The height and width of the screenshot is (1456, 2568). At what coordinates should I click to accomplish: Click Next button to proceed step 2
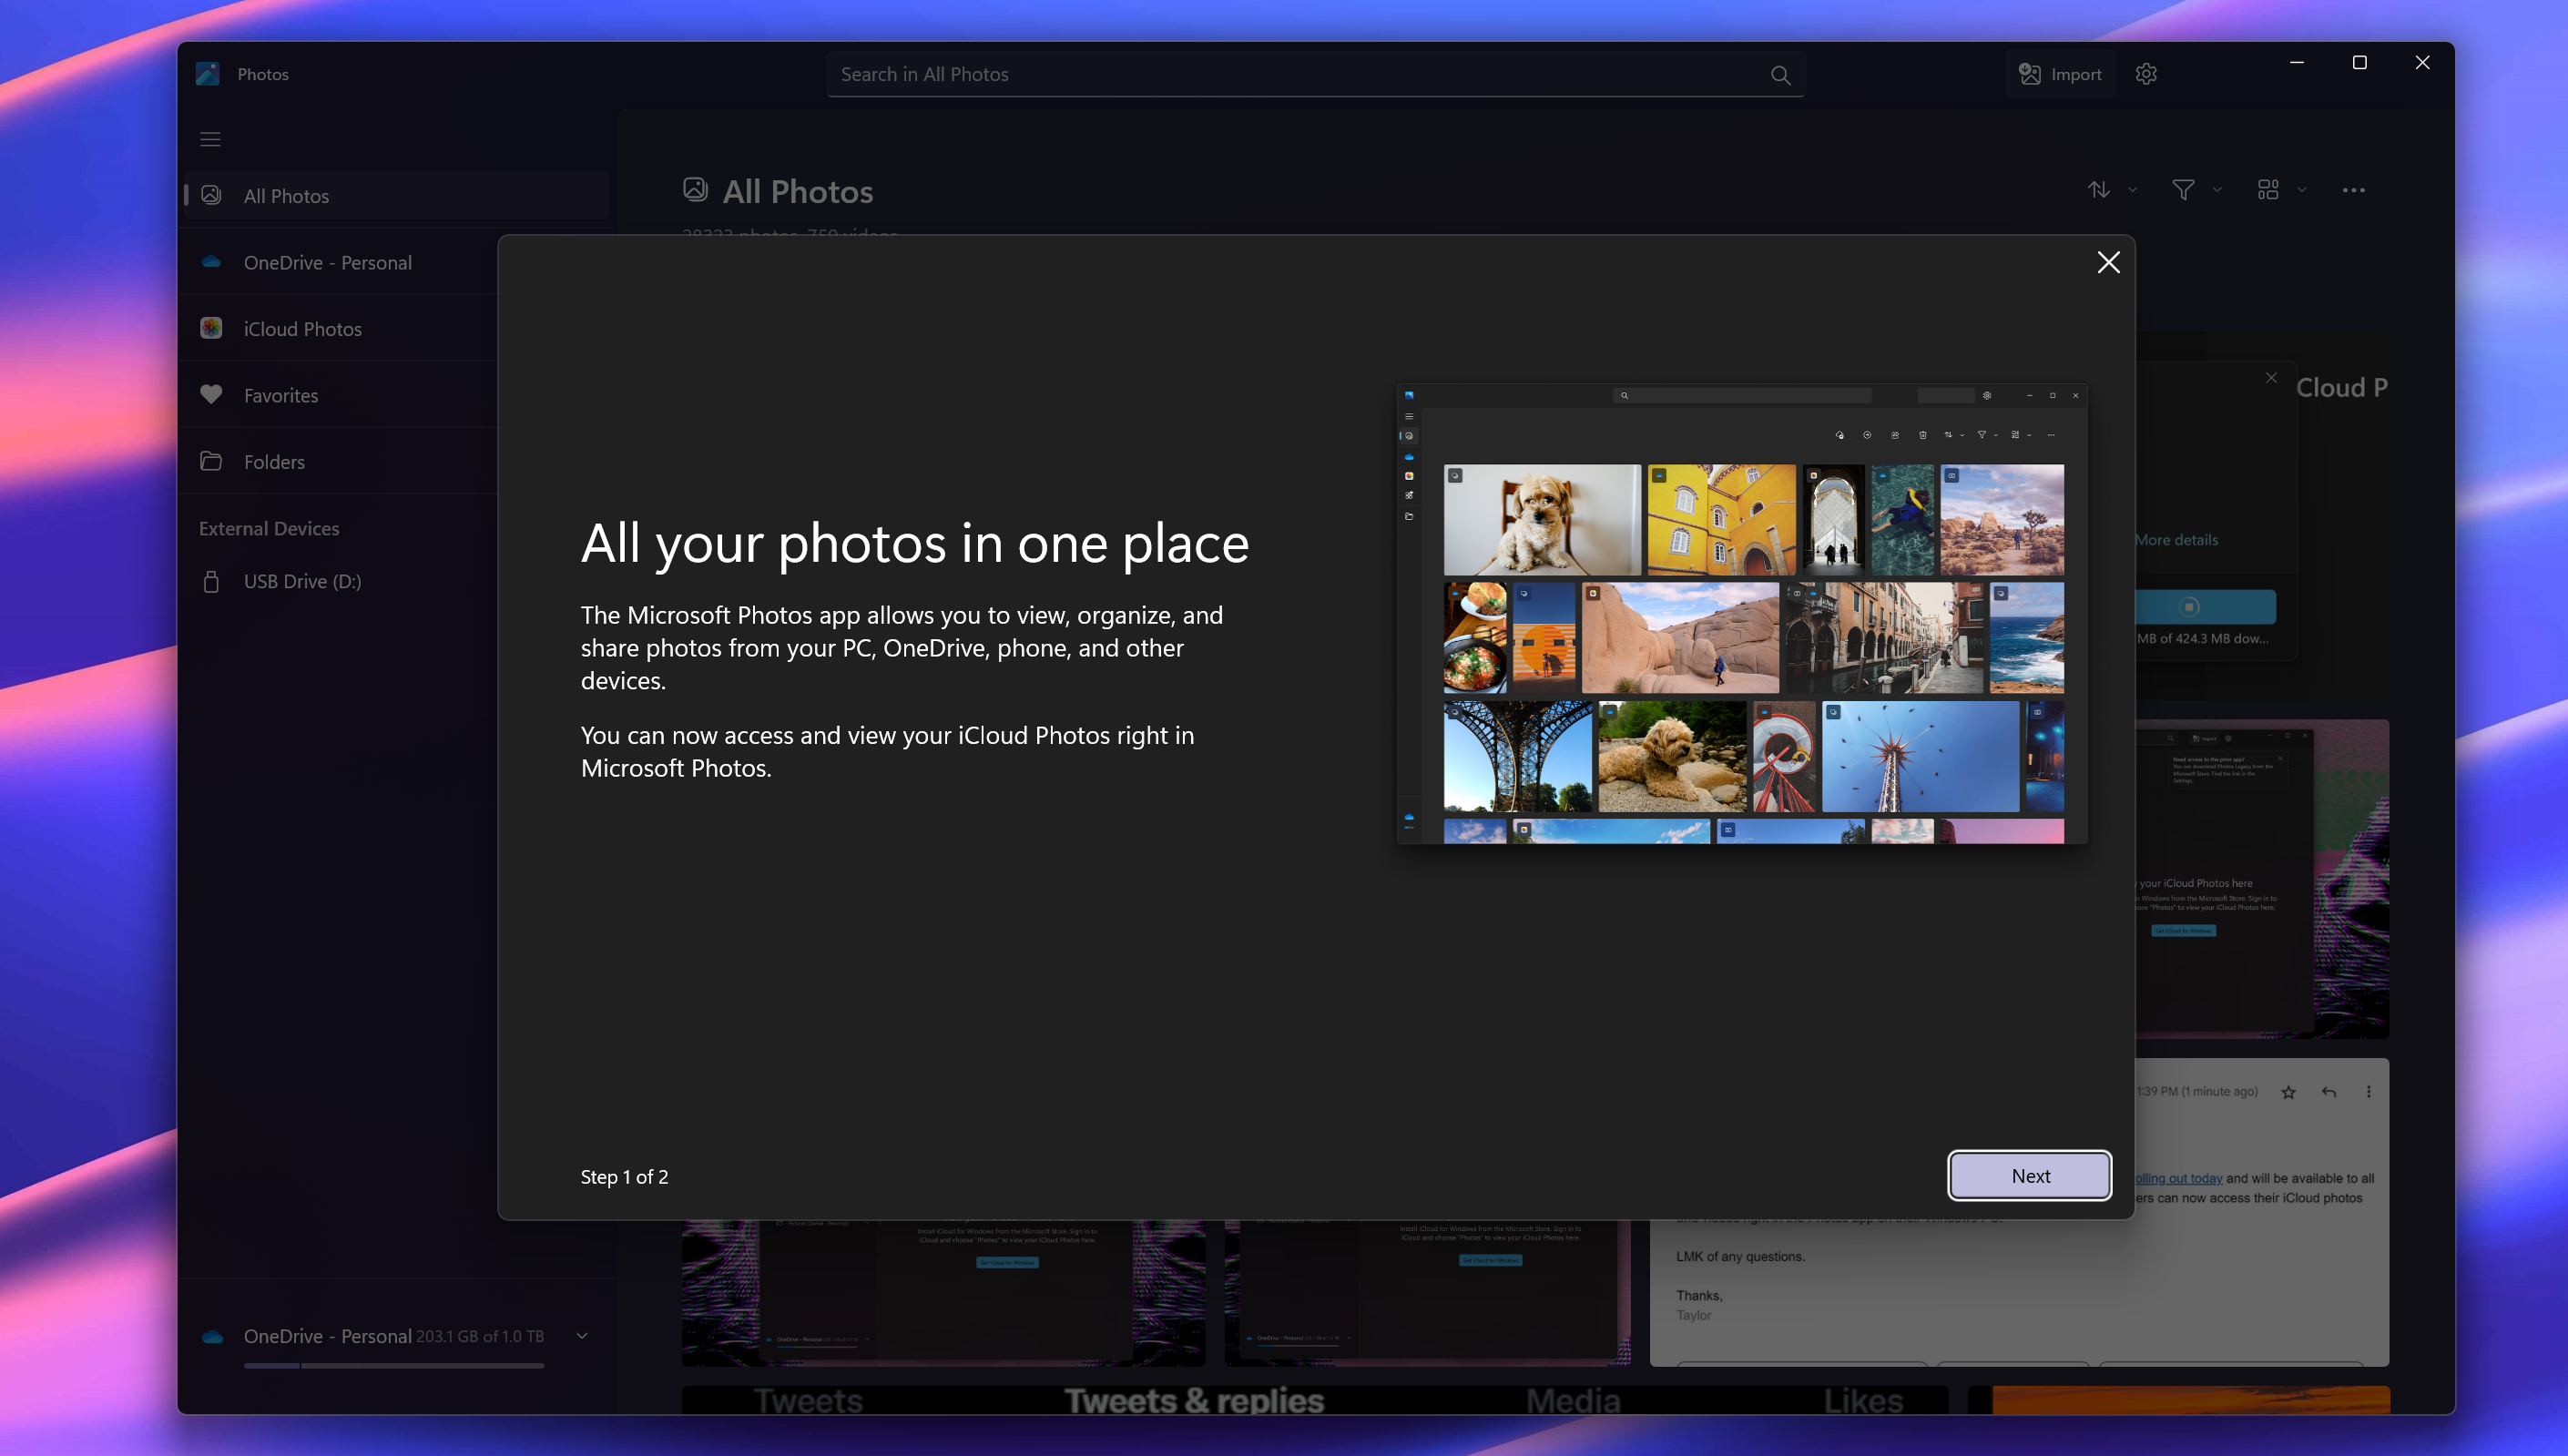tap(2030, 1174)
